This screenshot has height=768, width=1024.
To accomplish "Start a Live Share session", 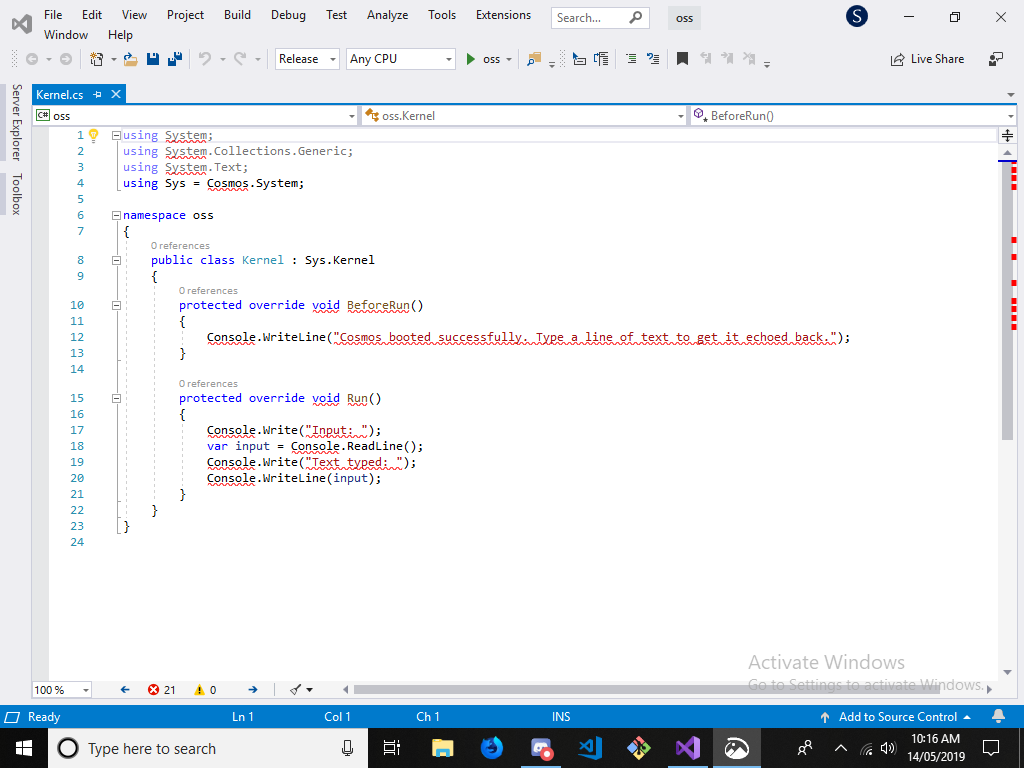I will pos(927,59).
